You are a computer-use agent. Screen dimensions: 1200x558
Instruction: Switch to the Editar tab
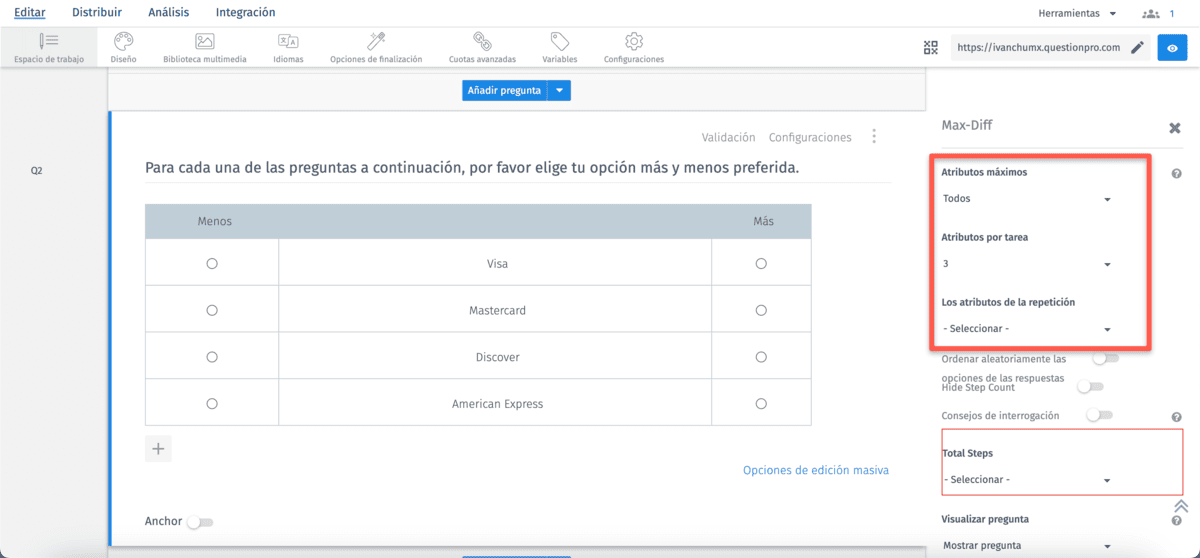(x=29, y=13)
